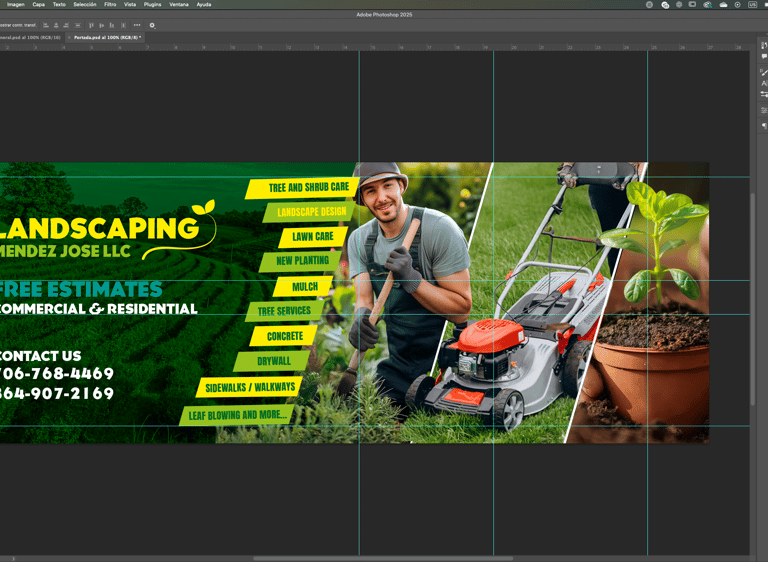Screen dimensions: 768x562
Task: Open the Texto menu
Action: point(59,4)
